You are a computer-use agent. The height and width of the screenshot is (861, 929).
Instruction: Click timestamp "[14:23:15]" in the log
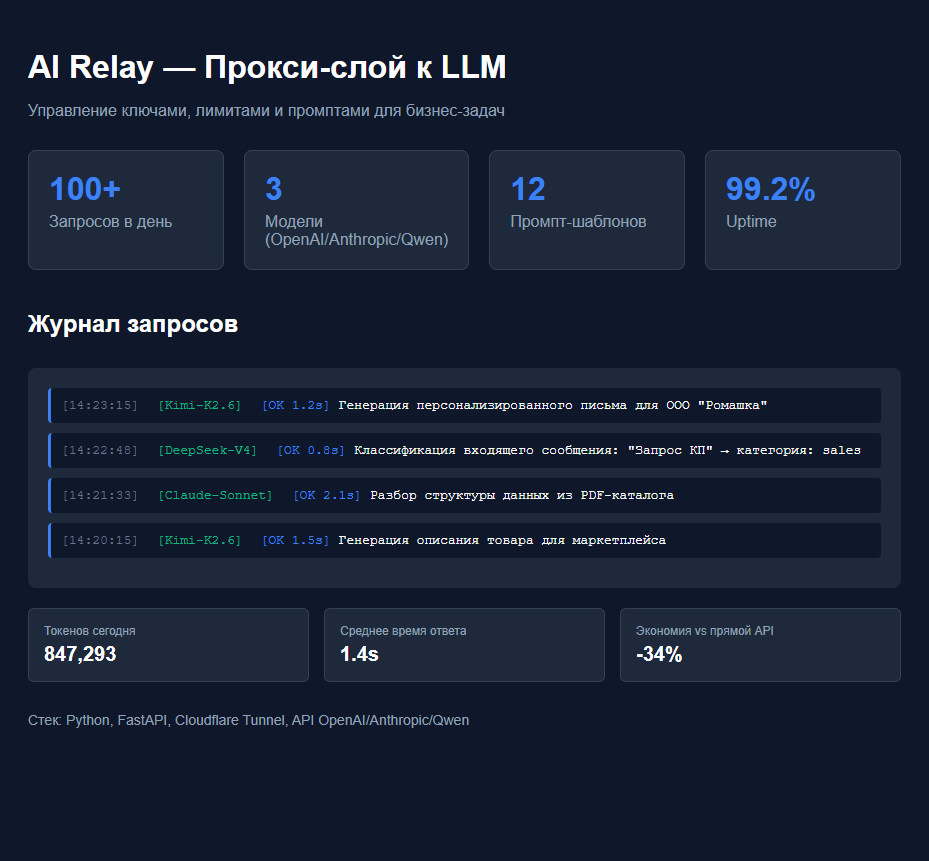(x=100, y=405)
